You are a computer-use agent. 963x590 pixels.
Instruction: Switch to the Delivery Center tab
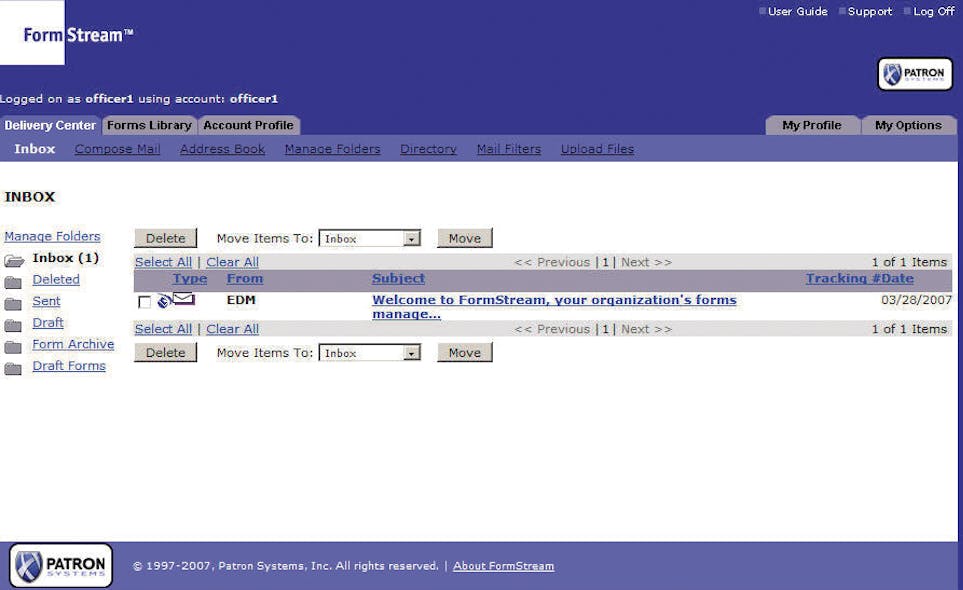pos(50,125)
